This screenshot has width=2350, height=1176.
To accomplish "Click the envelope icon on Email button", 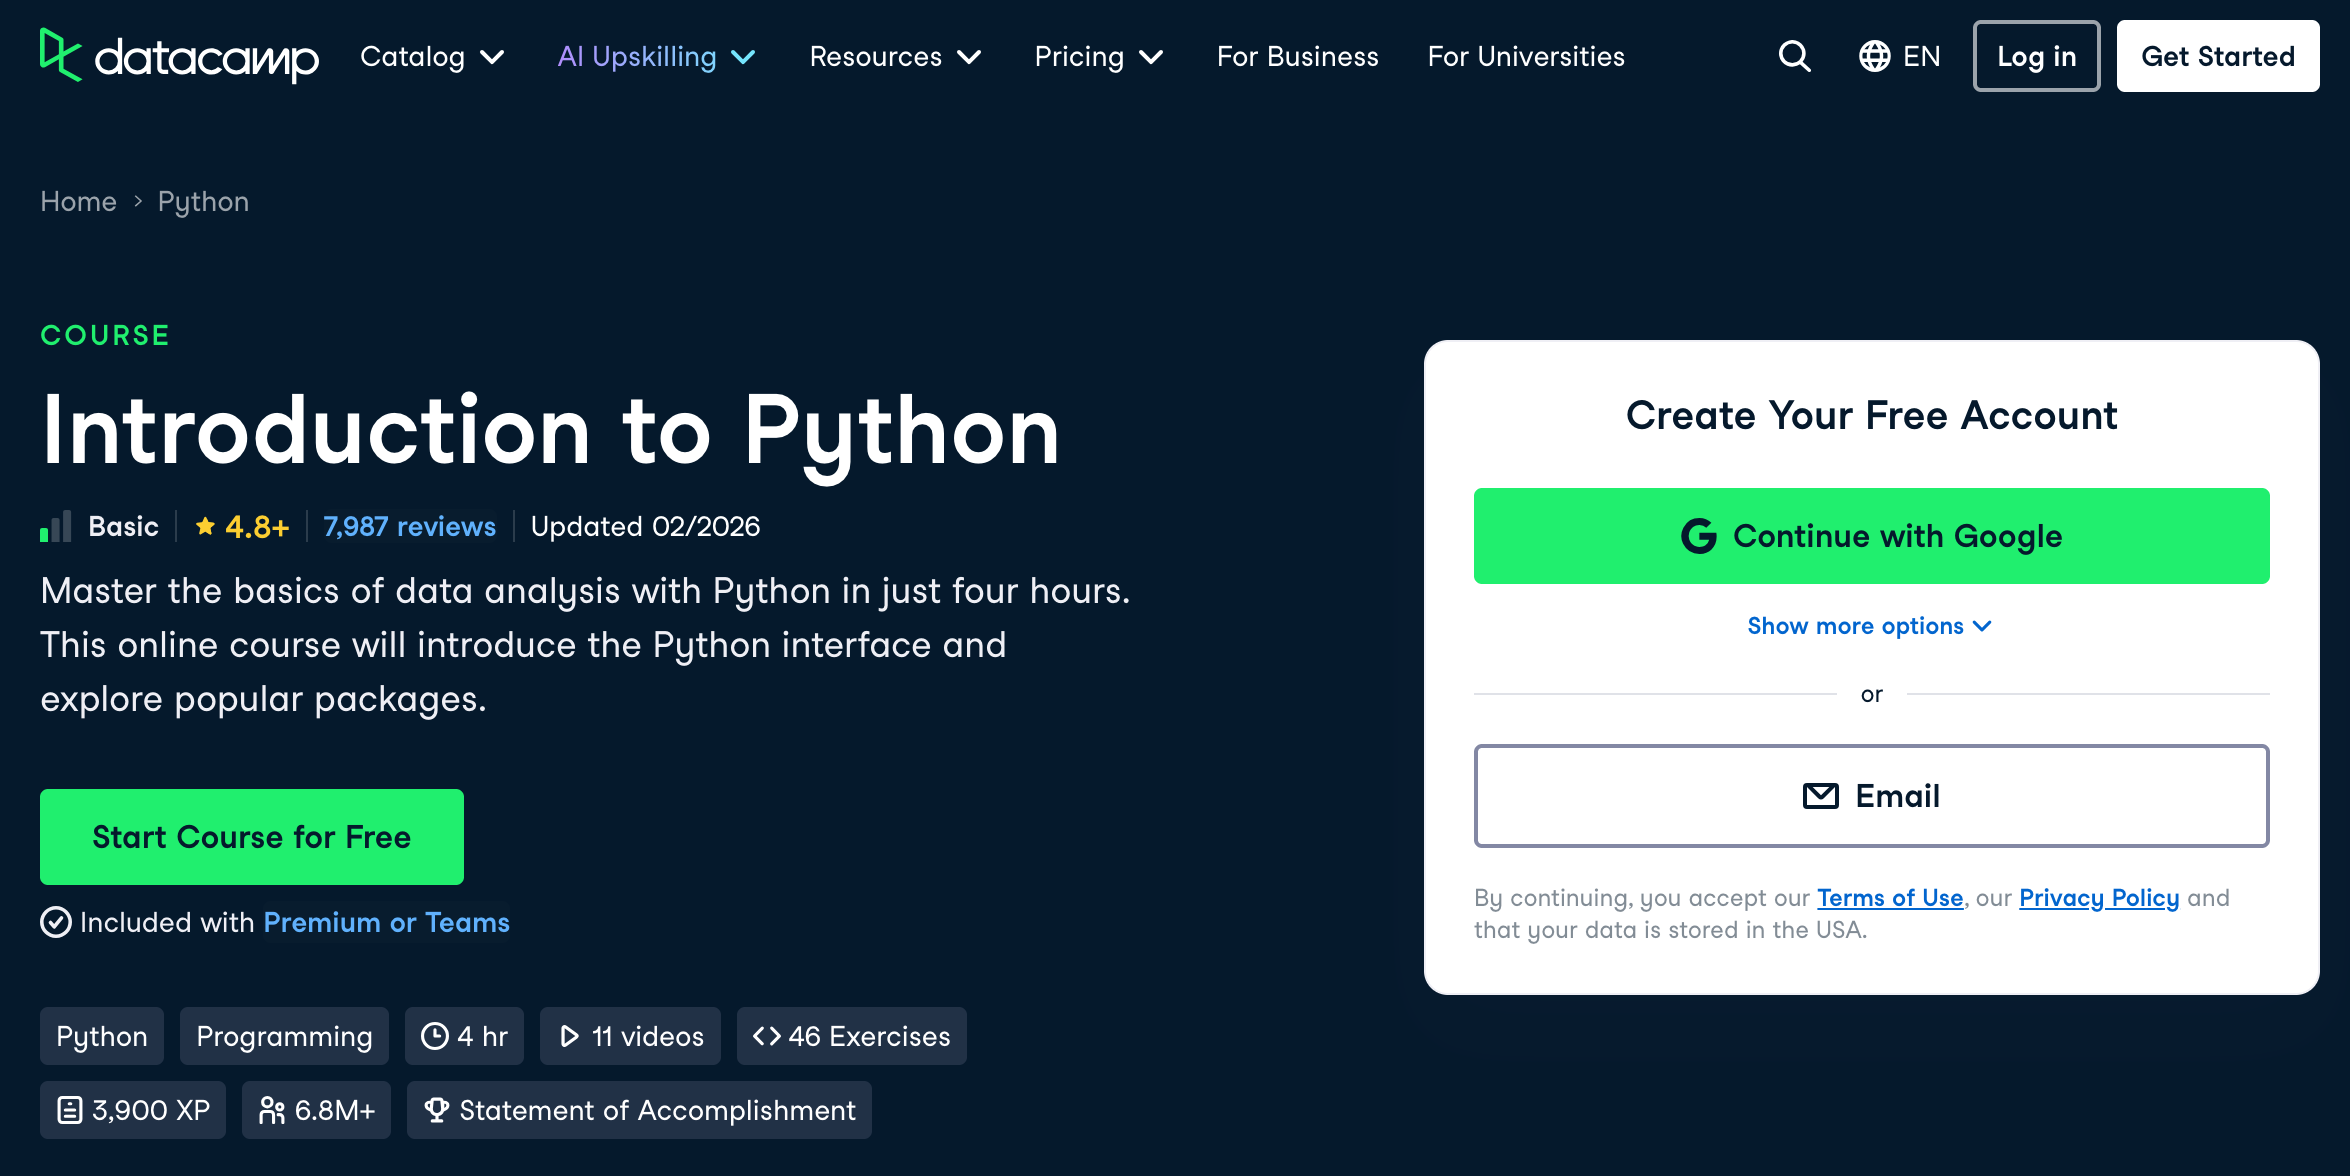I will [x=1820, y=796].
